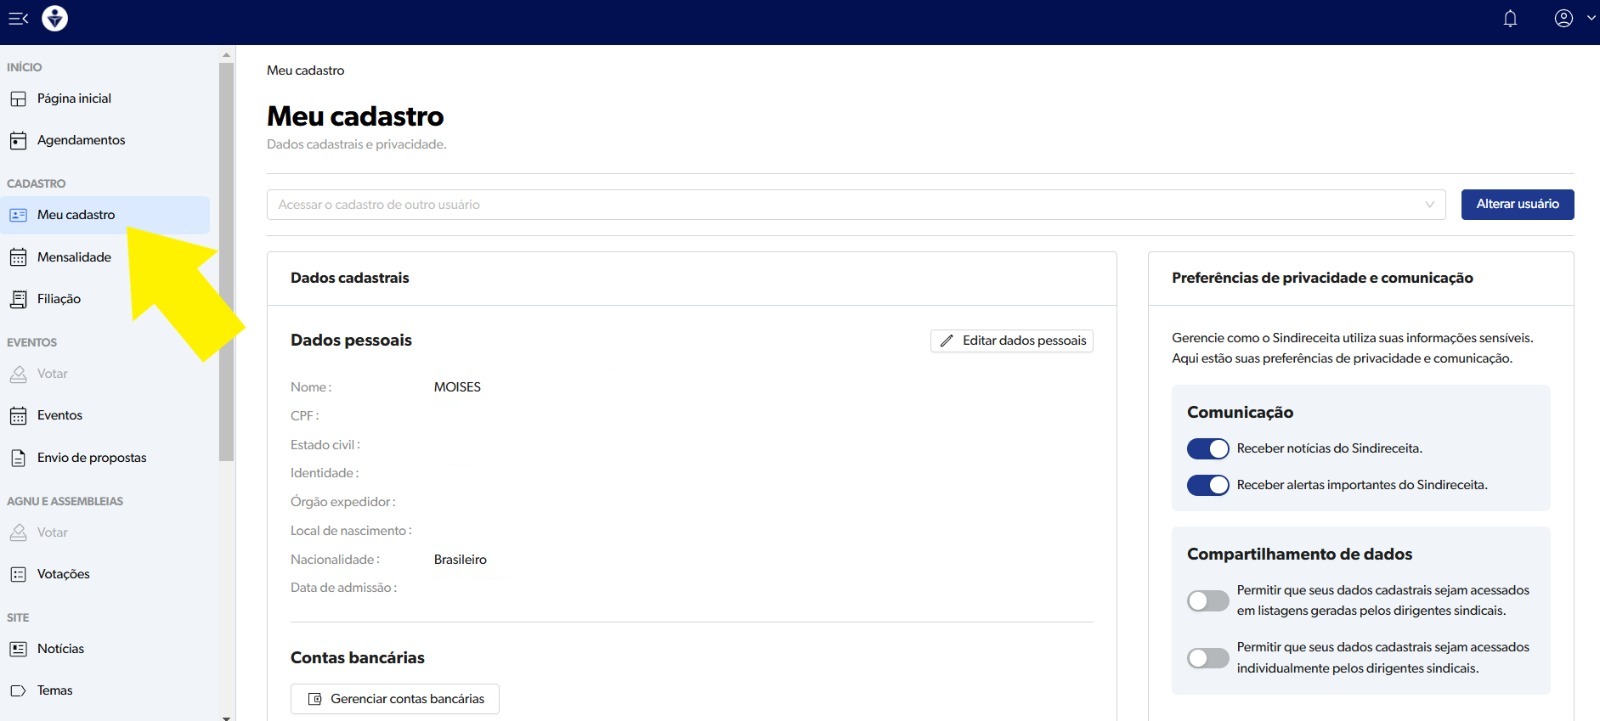Open the user profile account icon
The height and width of the screenshot is (721, 1600).
[x=1563, y=18]
